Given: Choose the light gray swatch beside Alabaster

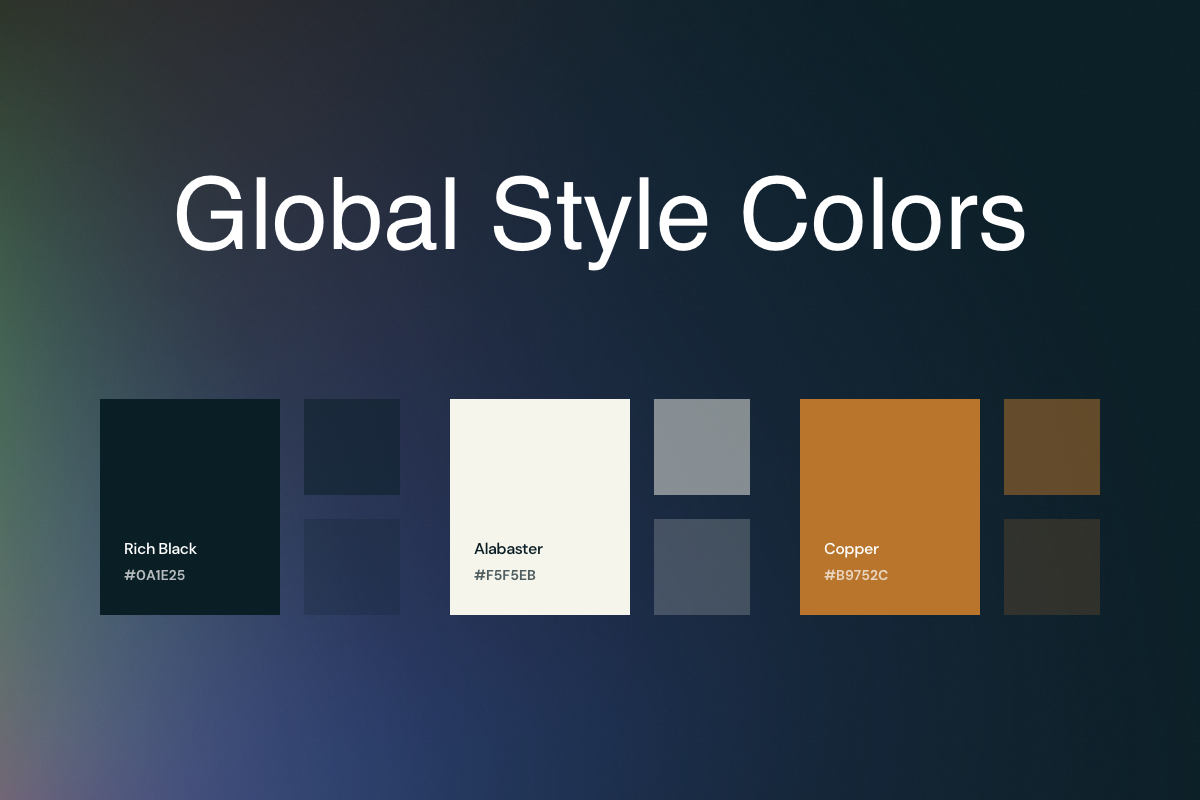Looking at the screenshot, I should pos(702,447).
